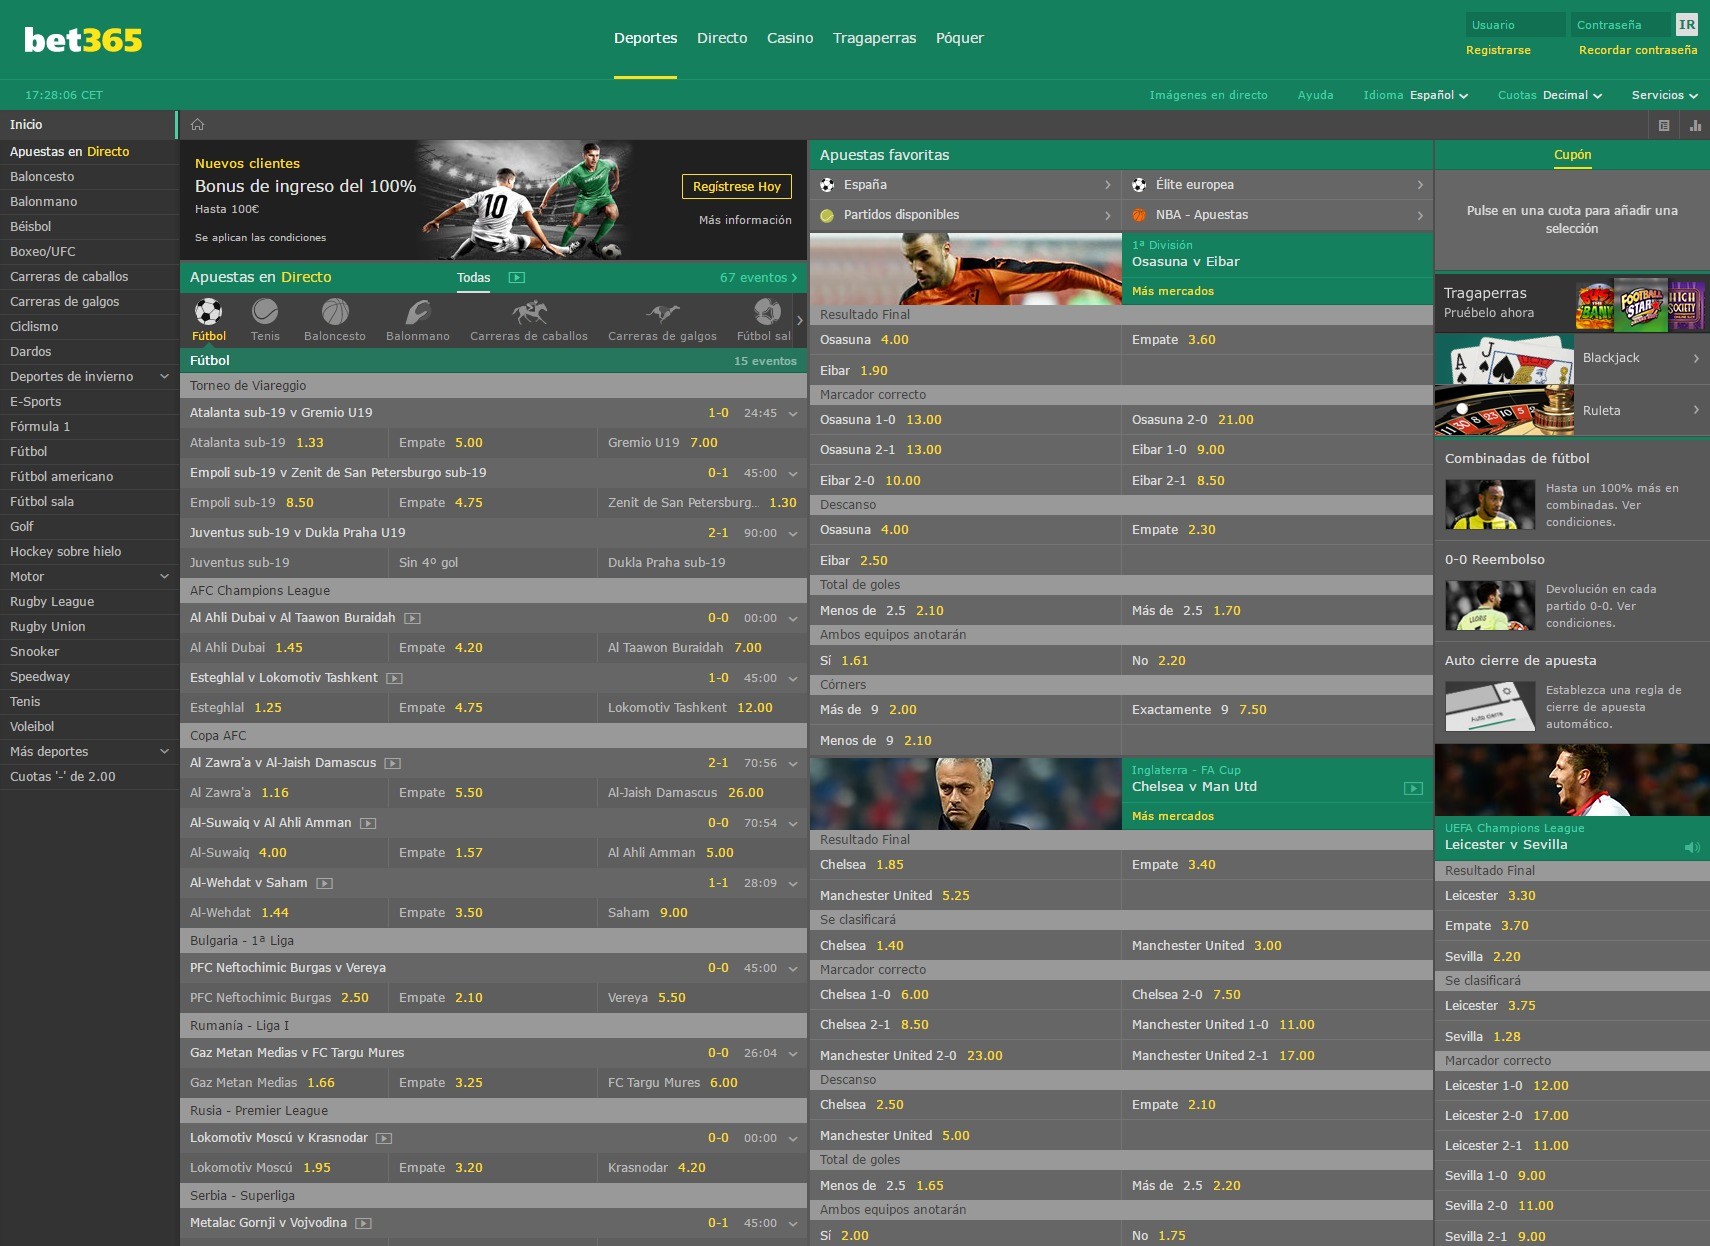Open stream icon for Metalac Gornji v Vojvodina
The height and width of the screenshot is (1246, 1710).
coord(364,1224)
